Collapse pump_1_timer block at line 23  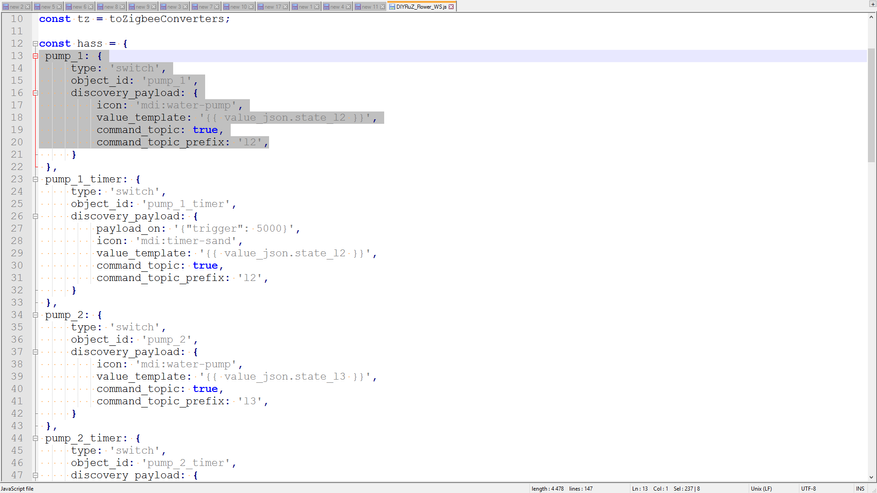coord(35,180)
